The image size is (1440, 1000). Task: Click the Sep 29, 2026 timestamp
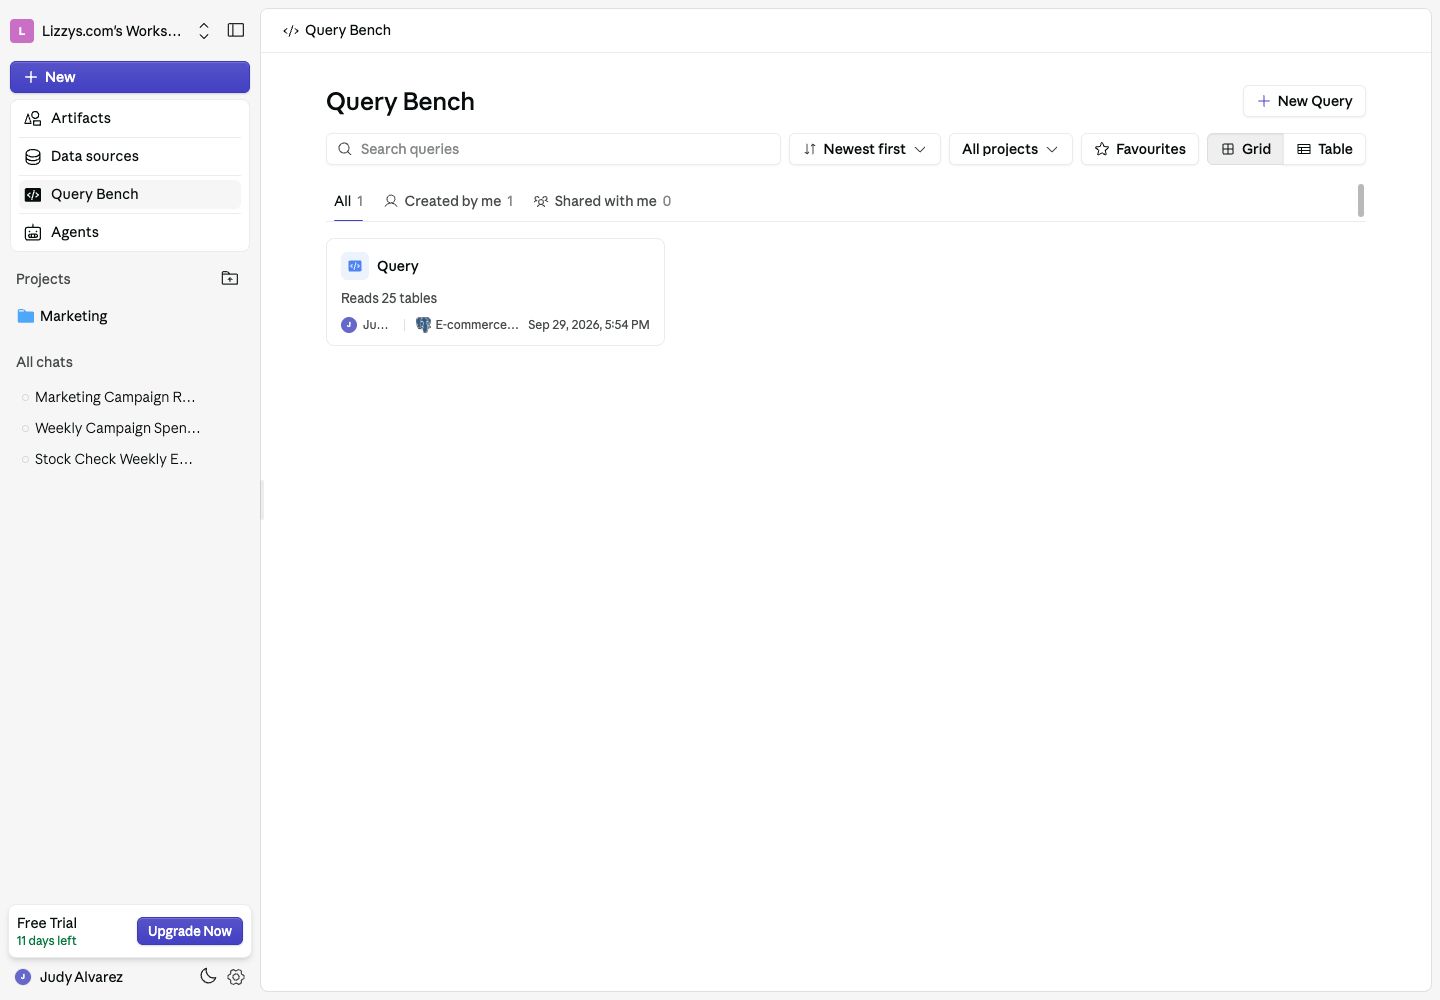click(x=589, y=325)
